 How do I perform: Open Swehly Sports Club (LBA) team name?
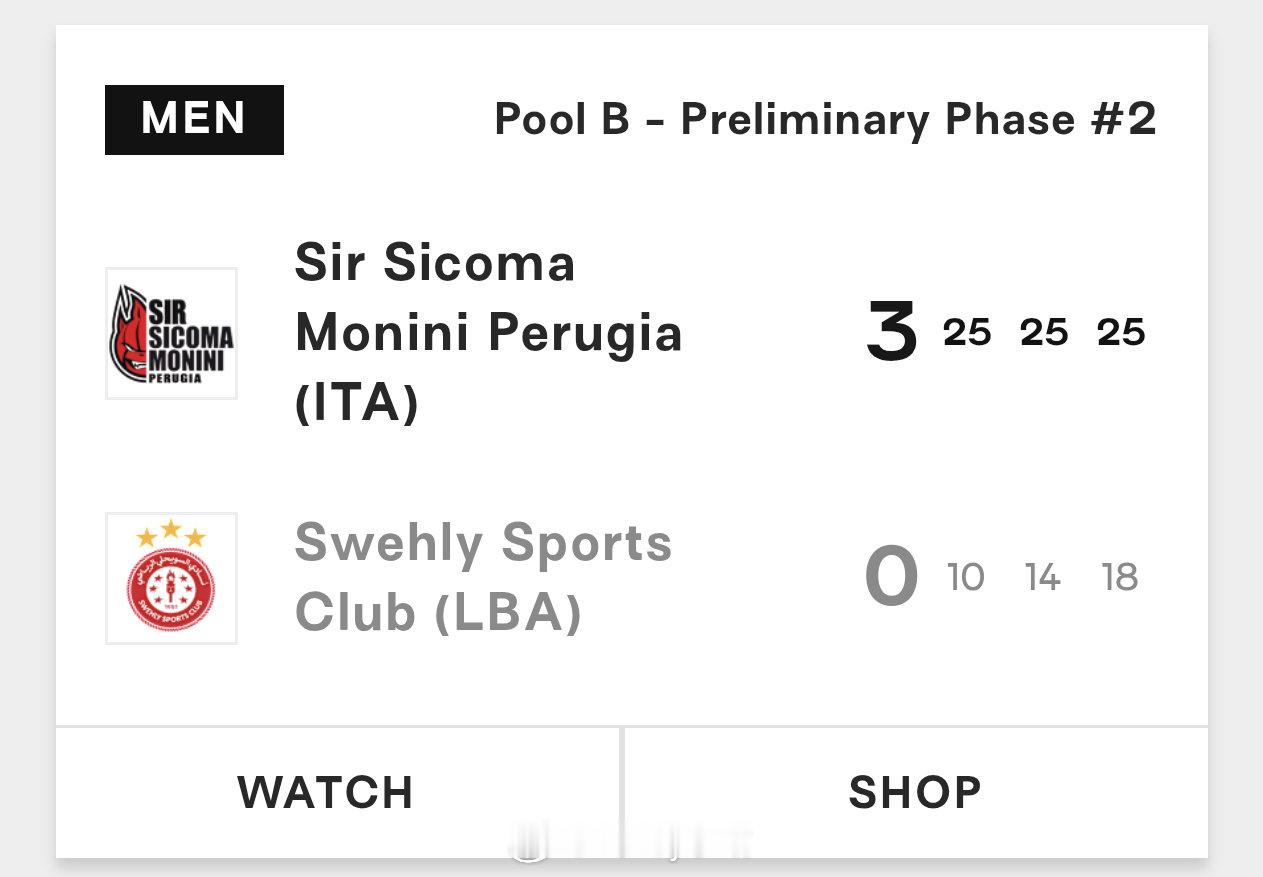pyautogui.click(x=483, y=577)
